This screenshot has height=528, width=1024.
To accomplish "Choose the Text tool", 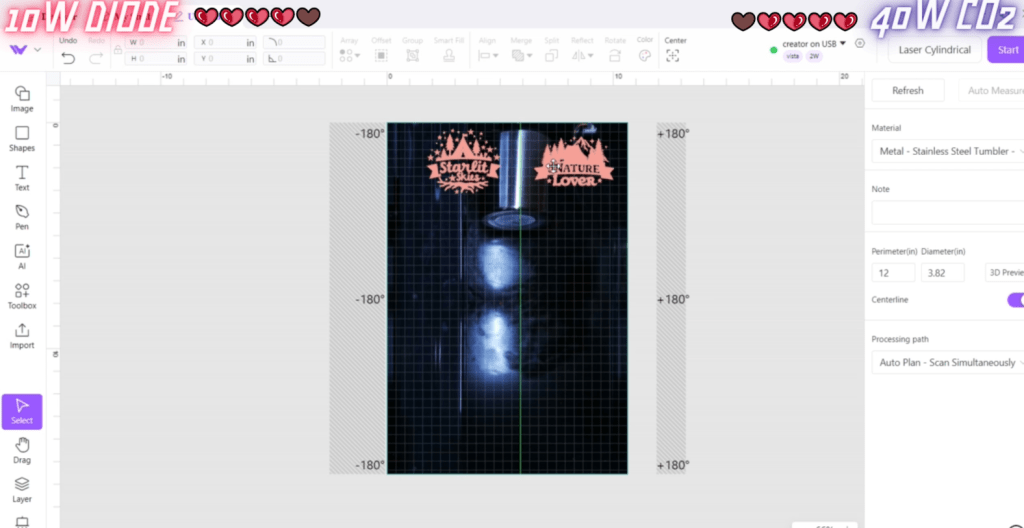I will pos(22,177).
